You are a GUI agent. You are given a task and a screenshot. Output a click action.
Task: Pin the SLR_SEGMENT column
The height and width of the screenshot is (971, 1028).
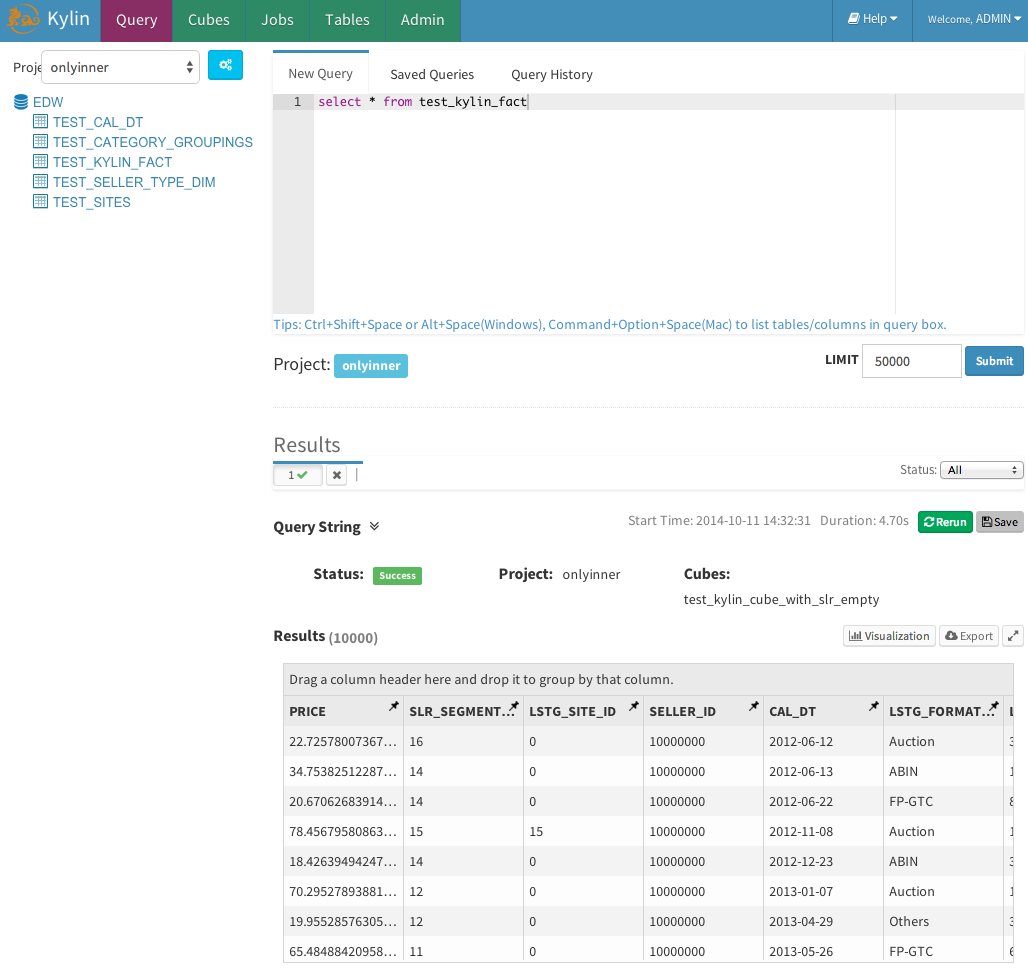514,706
